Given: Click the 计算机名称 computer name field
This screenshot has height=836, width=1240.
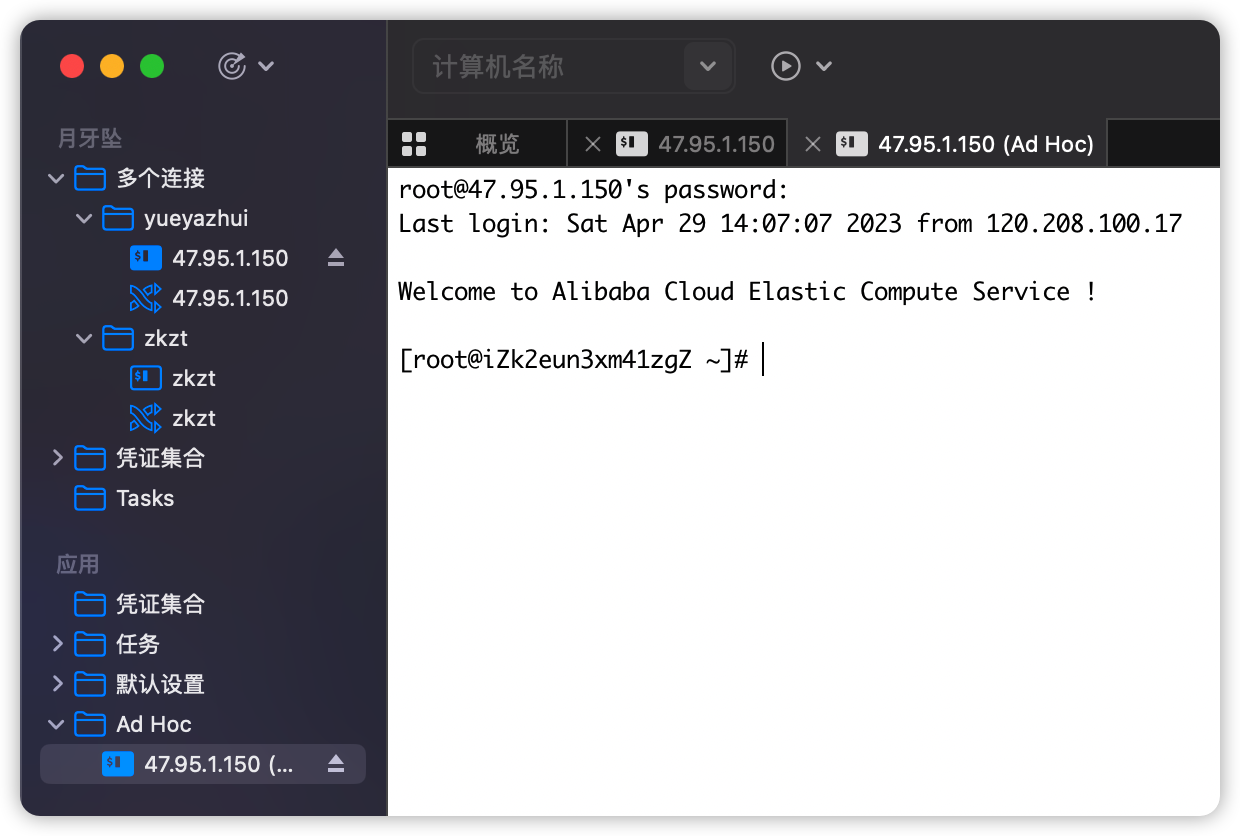Looking at the screenshot, I should pyautogui.click(x=550, y=66).
